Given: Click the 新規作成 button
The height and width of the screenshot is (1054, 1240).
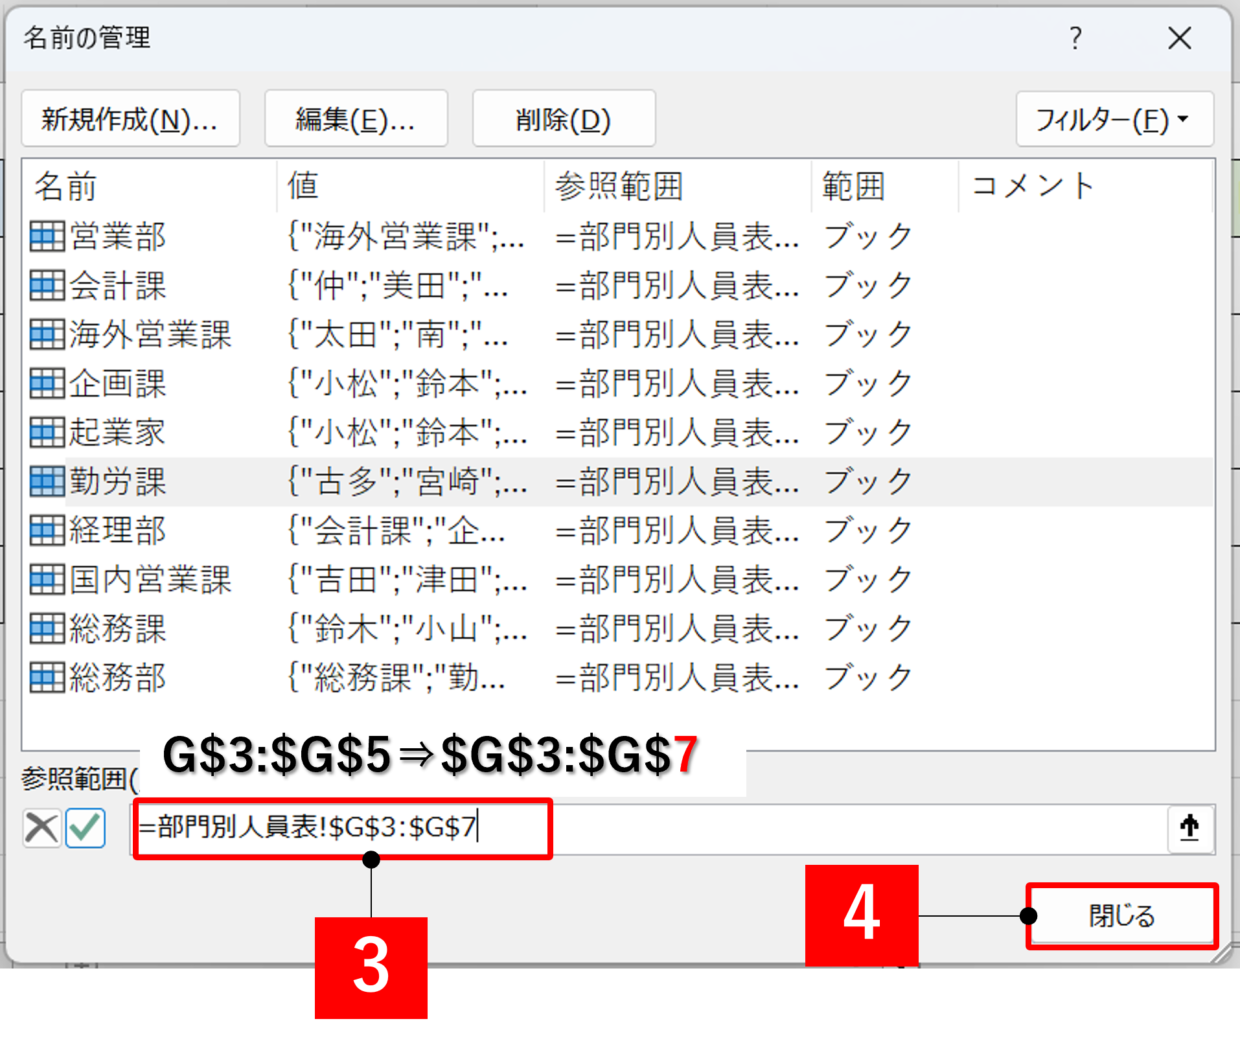Looking at the screenshot, I should (x=130, y=120).
